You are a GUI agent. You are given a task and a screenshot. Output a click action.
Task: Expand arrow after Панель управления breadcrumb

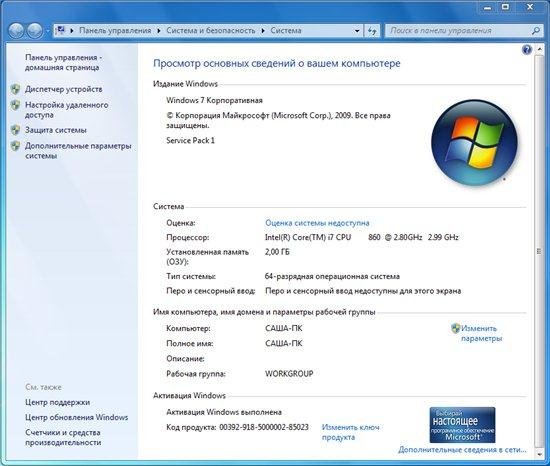tap(159, 31)
